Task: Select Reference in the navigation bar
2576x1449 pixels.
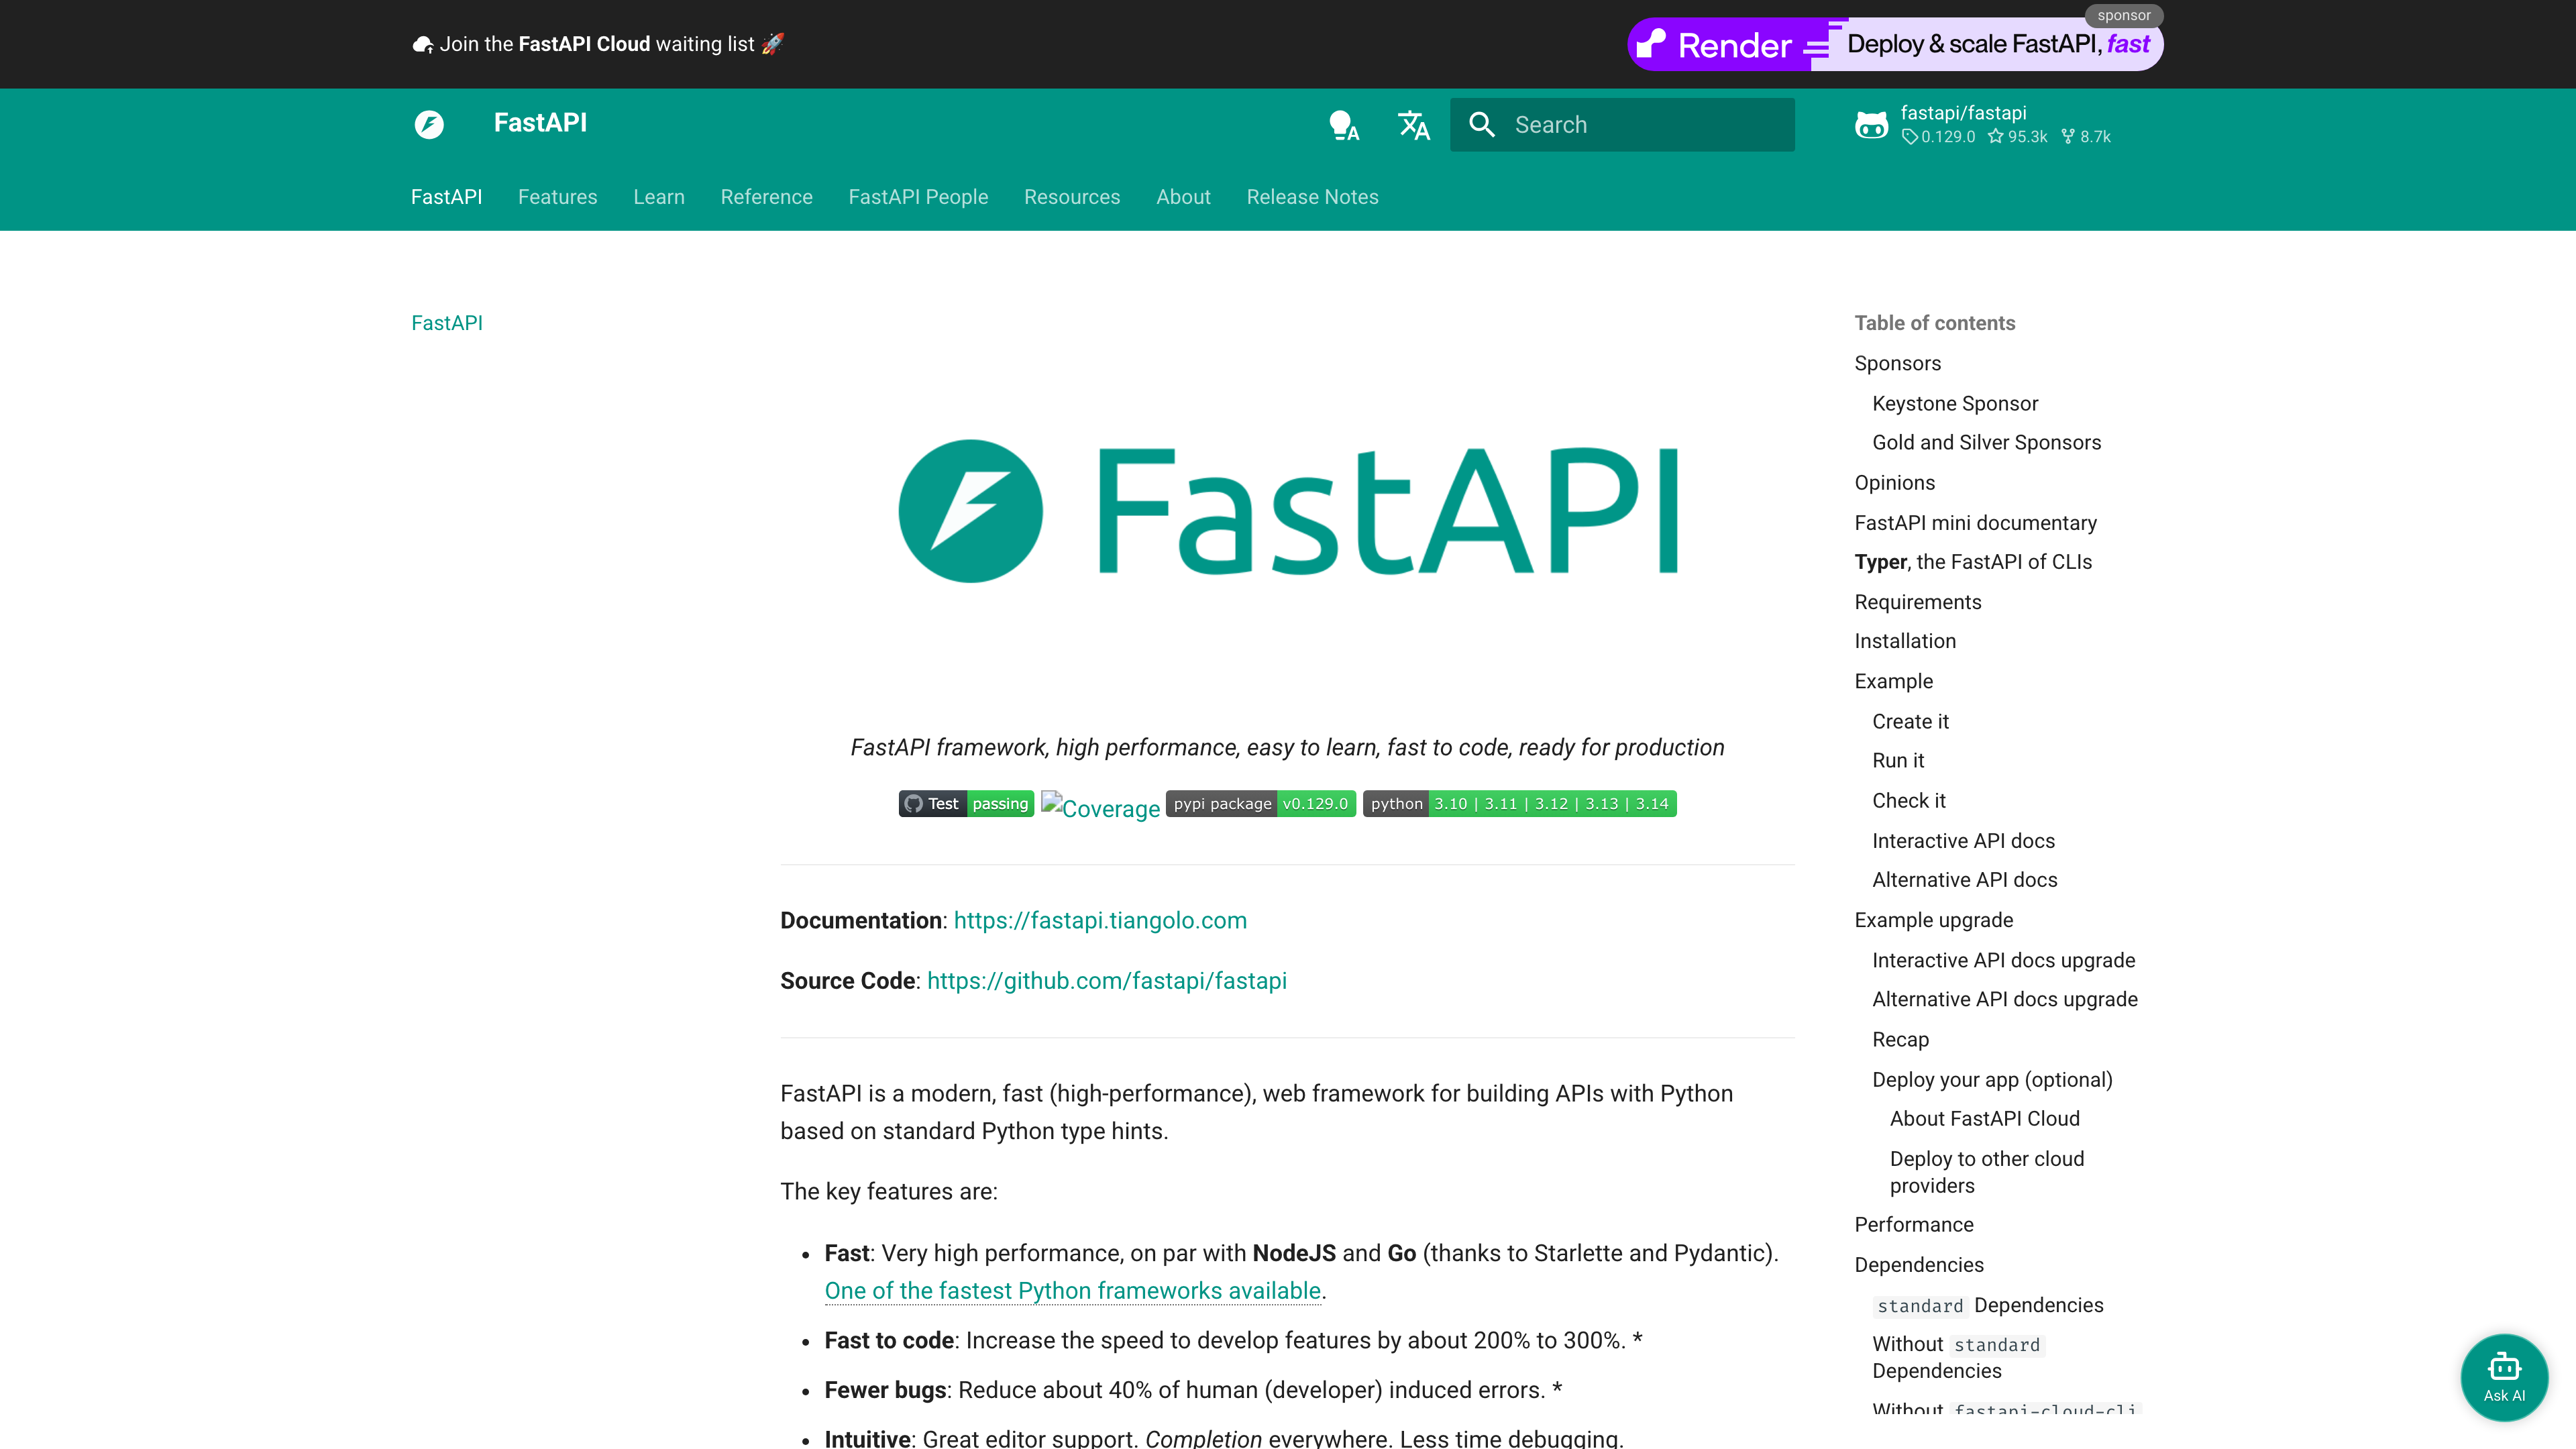Action: coord(766,197)
